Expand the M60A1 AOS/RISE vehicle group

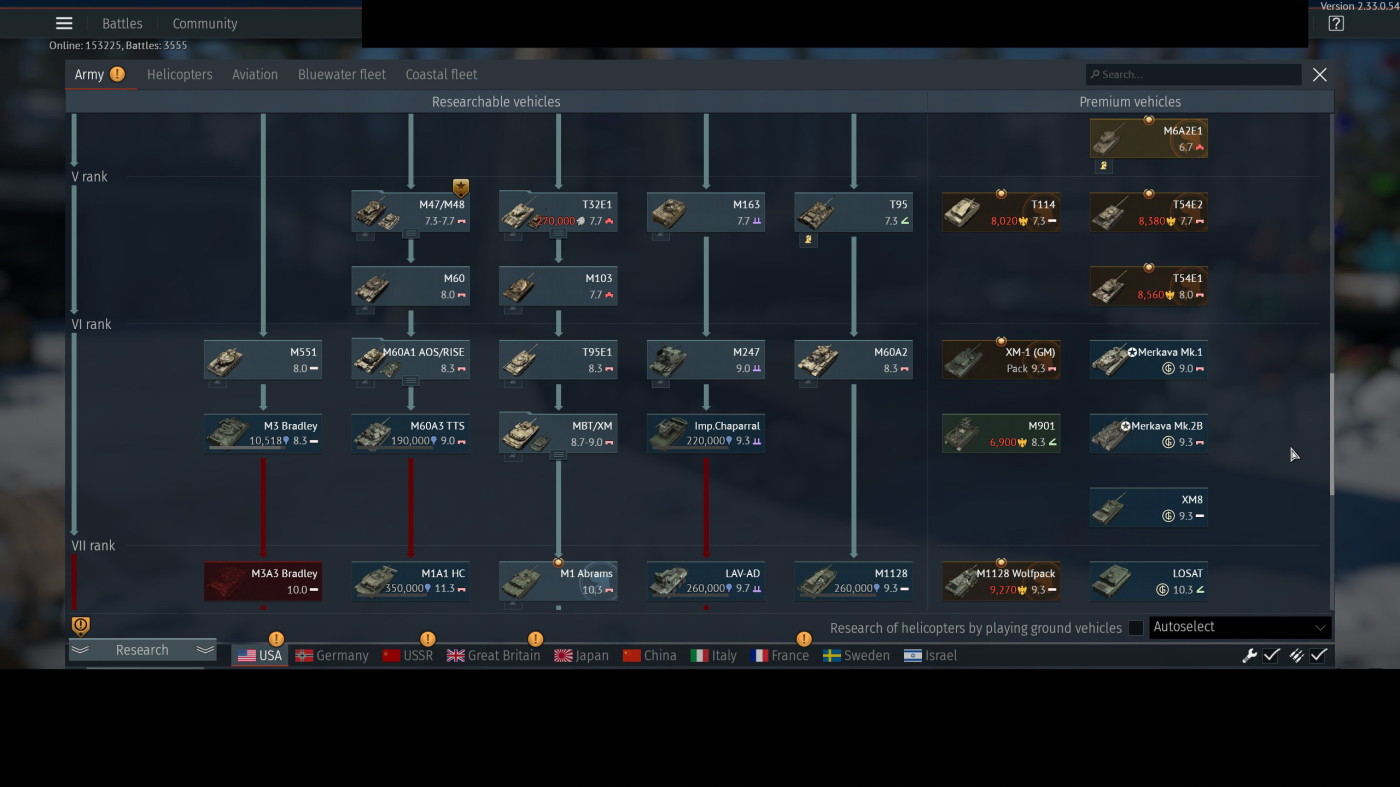(x=410, y=382)
